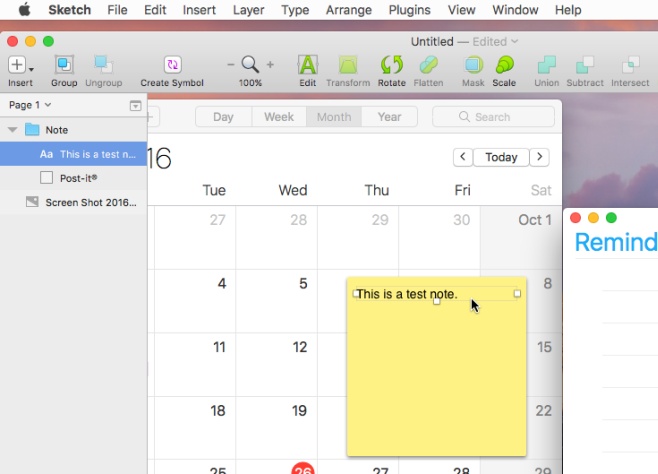Click the Untitled document title

tap(432, 42)
